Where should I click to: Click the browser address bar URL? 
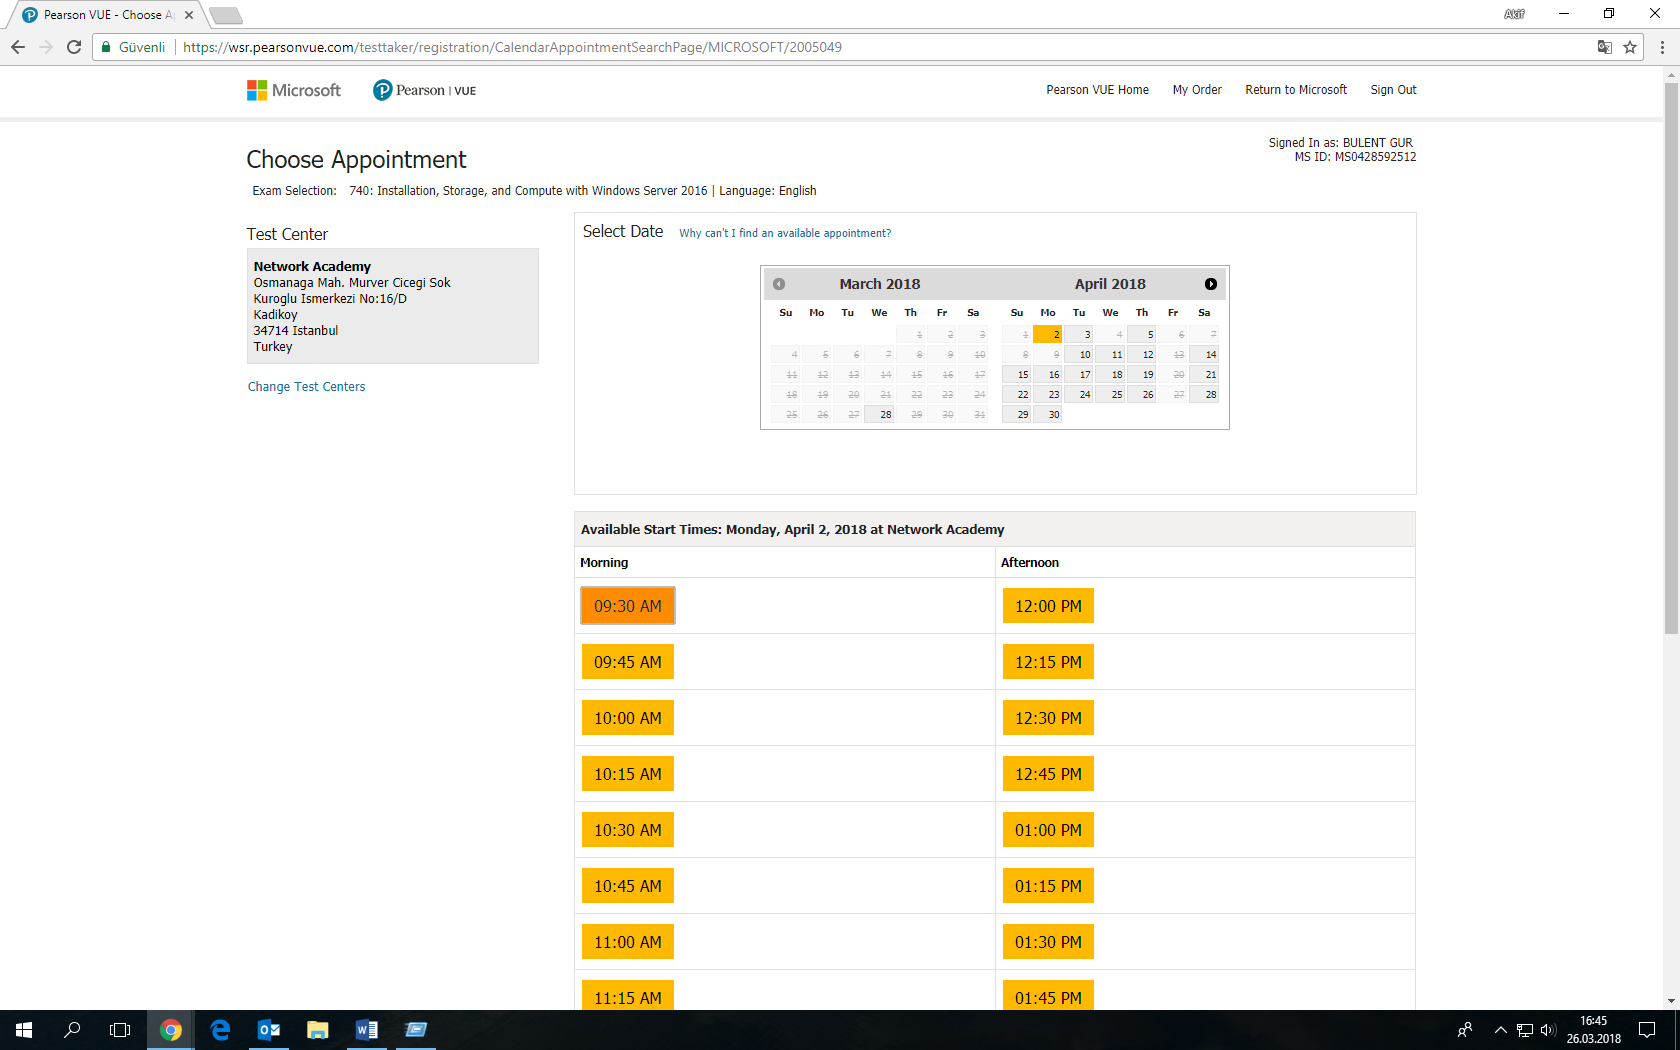click(512, 47)
